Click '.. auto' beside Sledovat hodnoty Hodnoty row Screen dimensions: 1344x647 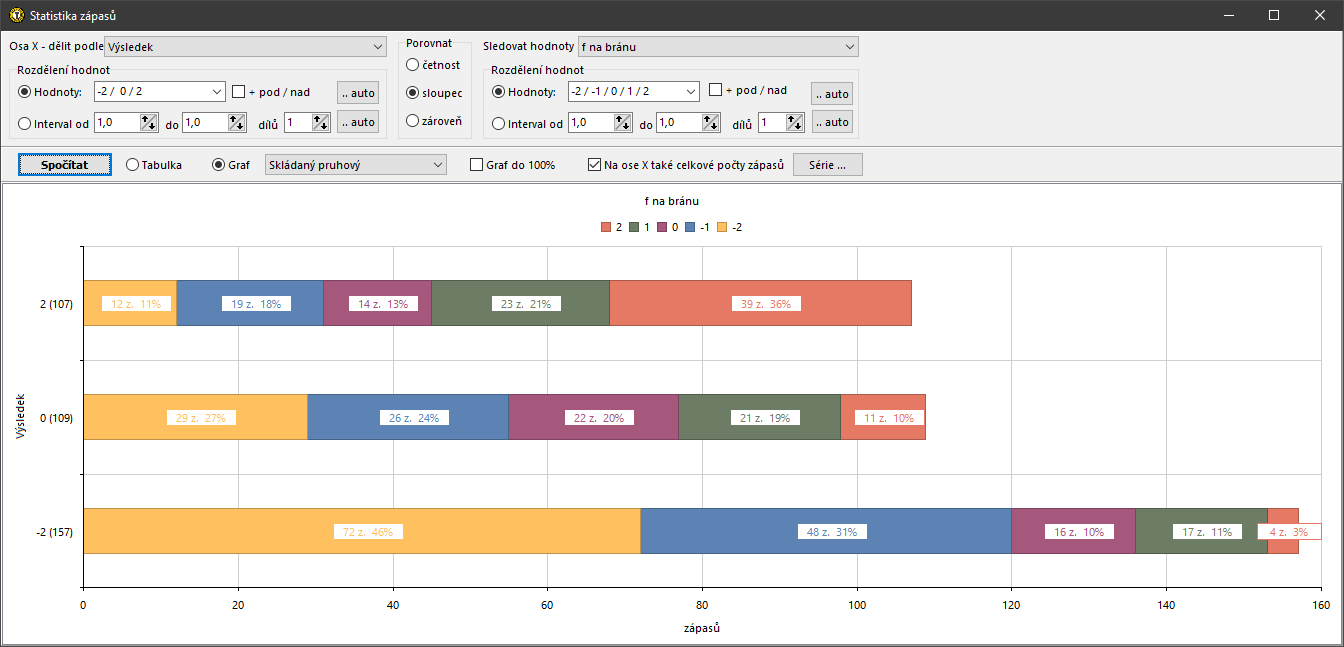click(x=832, y=94)
